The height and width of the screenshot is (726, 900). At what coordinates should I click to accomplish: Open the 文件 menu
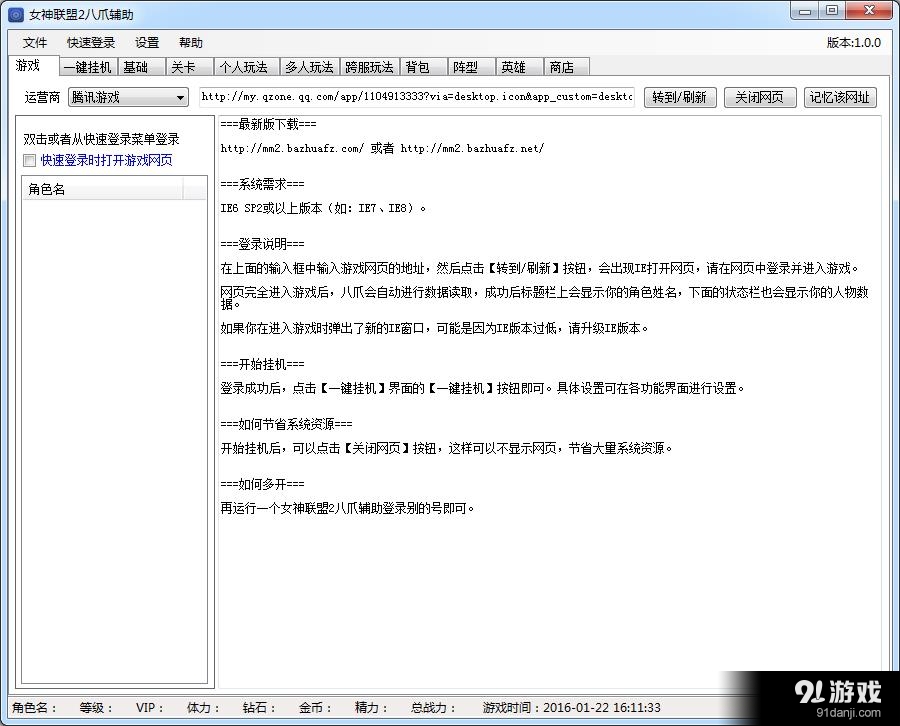pyautogui.click(x=34, y=43)
